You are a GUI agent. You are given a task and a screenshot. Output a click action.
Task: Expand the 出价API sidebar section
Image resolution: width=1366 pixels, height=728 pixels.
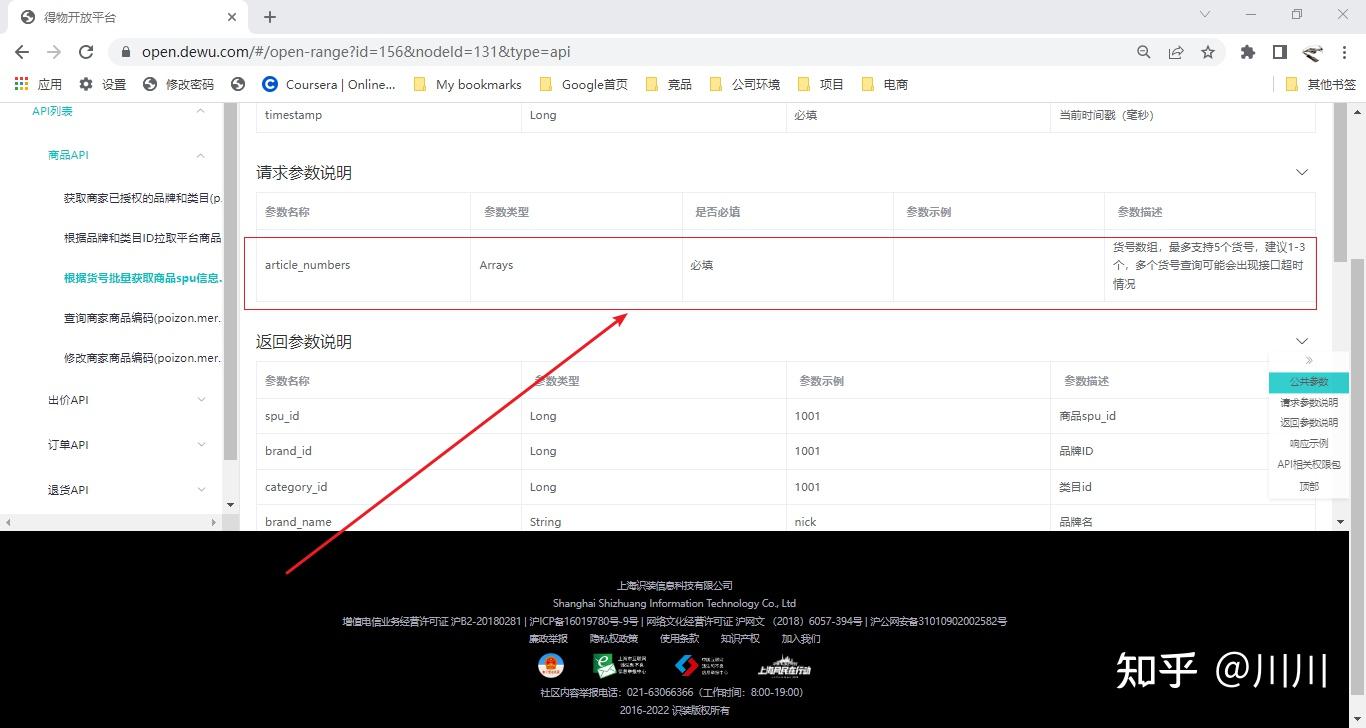coord(200,400)
